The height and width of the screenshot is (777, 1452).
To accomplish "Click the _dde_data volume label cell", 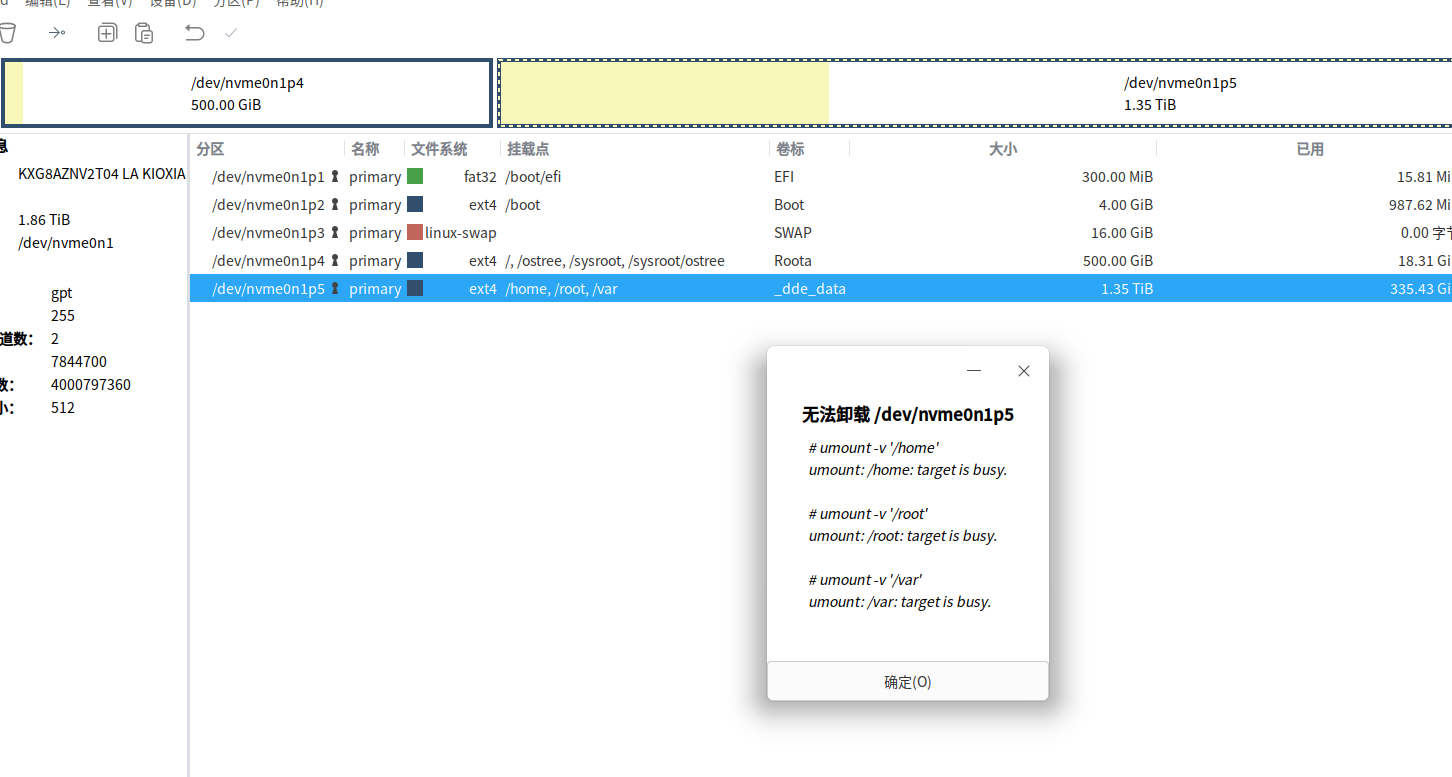I will pos(809,289).
